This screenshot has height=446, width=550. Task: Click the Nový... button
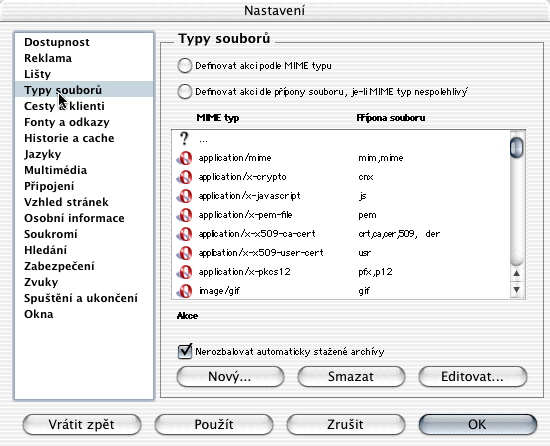(230, 377)
